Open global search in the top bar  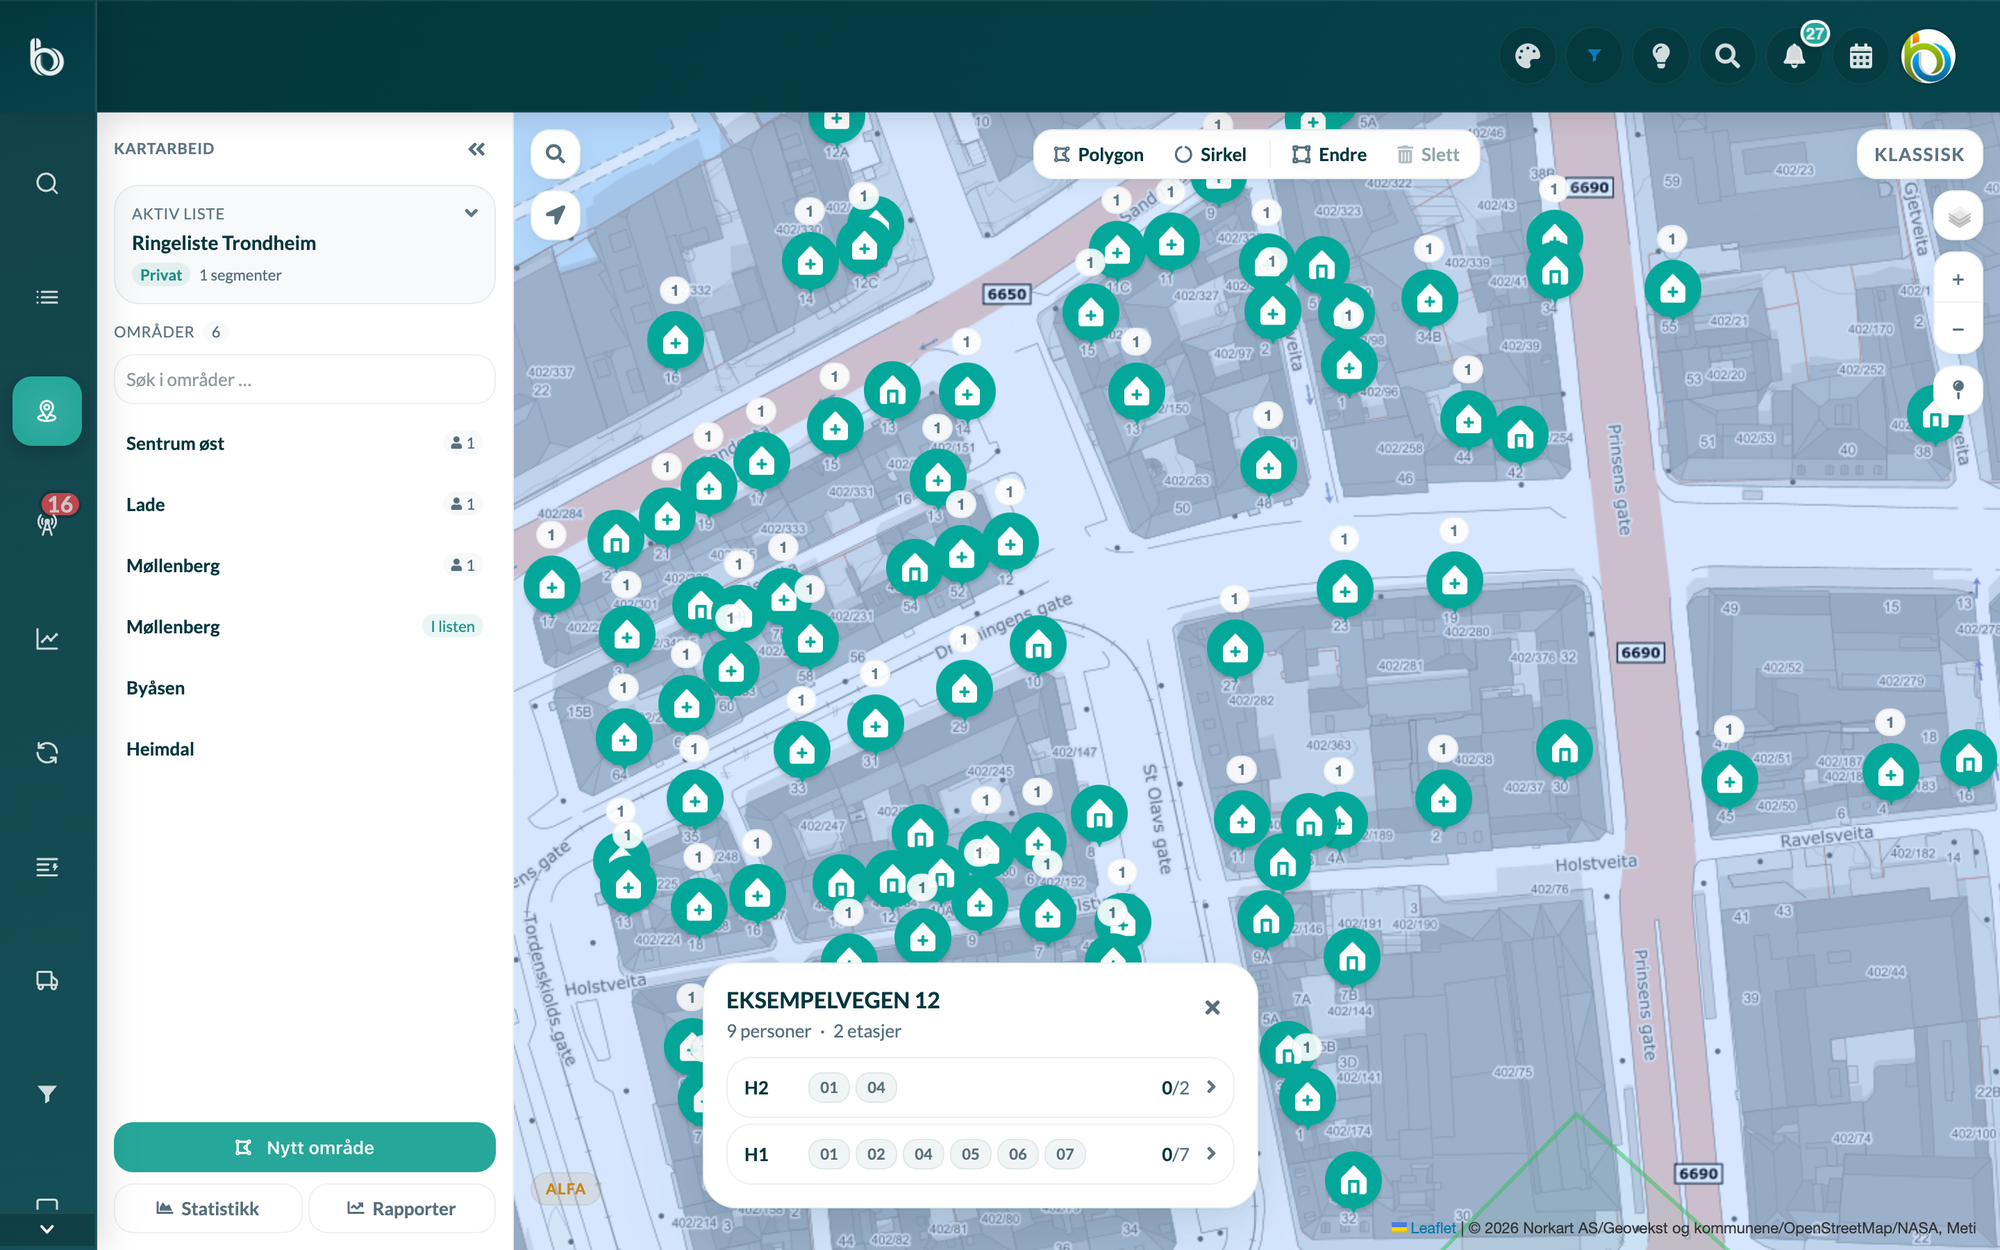[x=1727, y=56]
